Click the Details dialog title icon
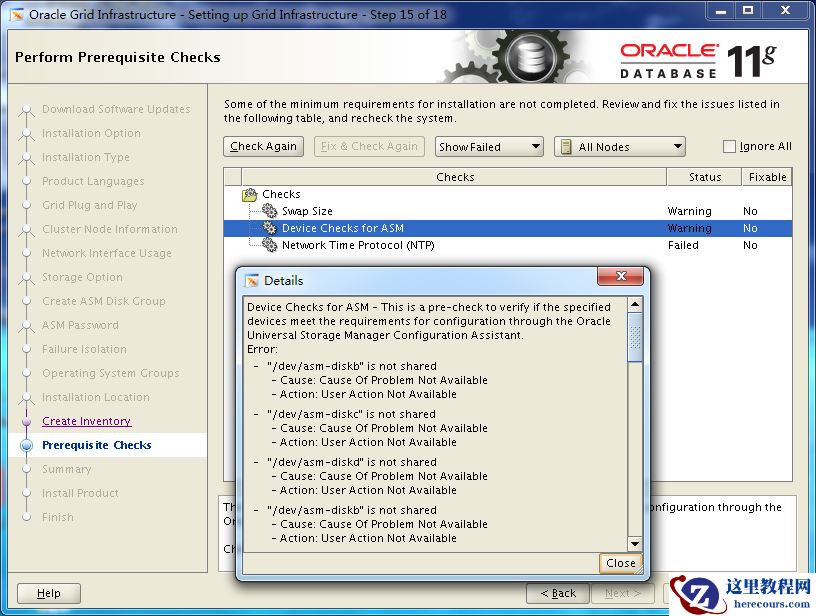 pos(252,280)
